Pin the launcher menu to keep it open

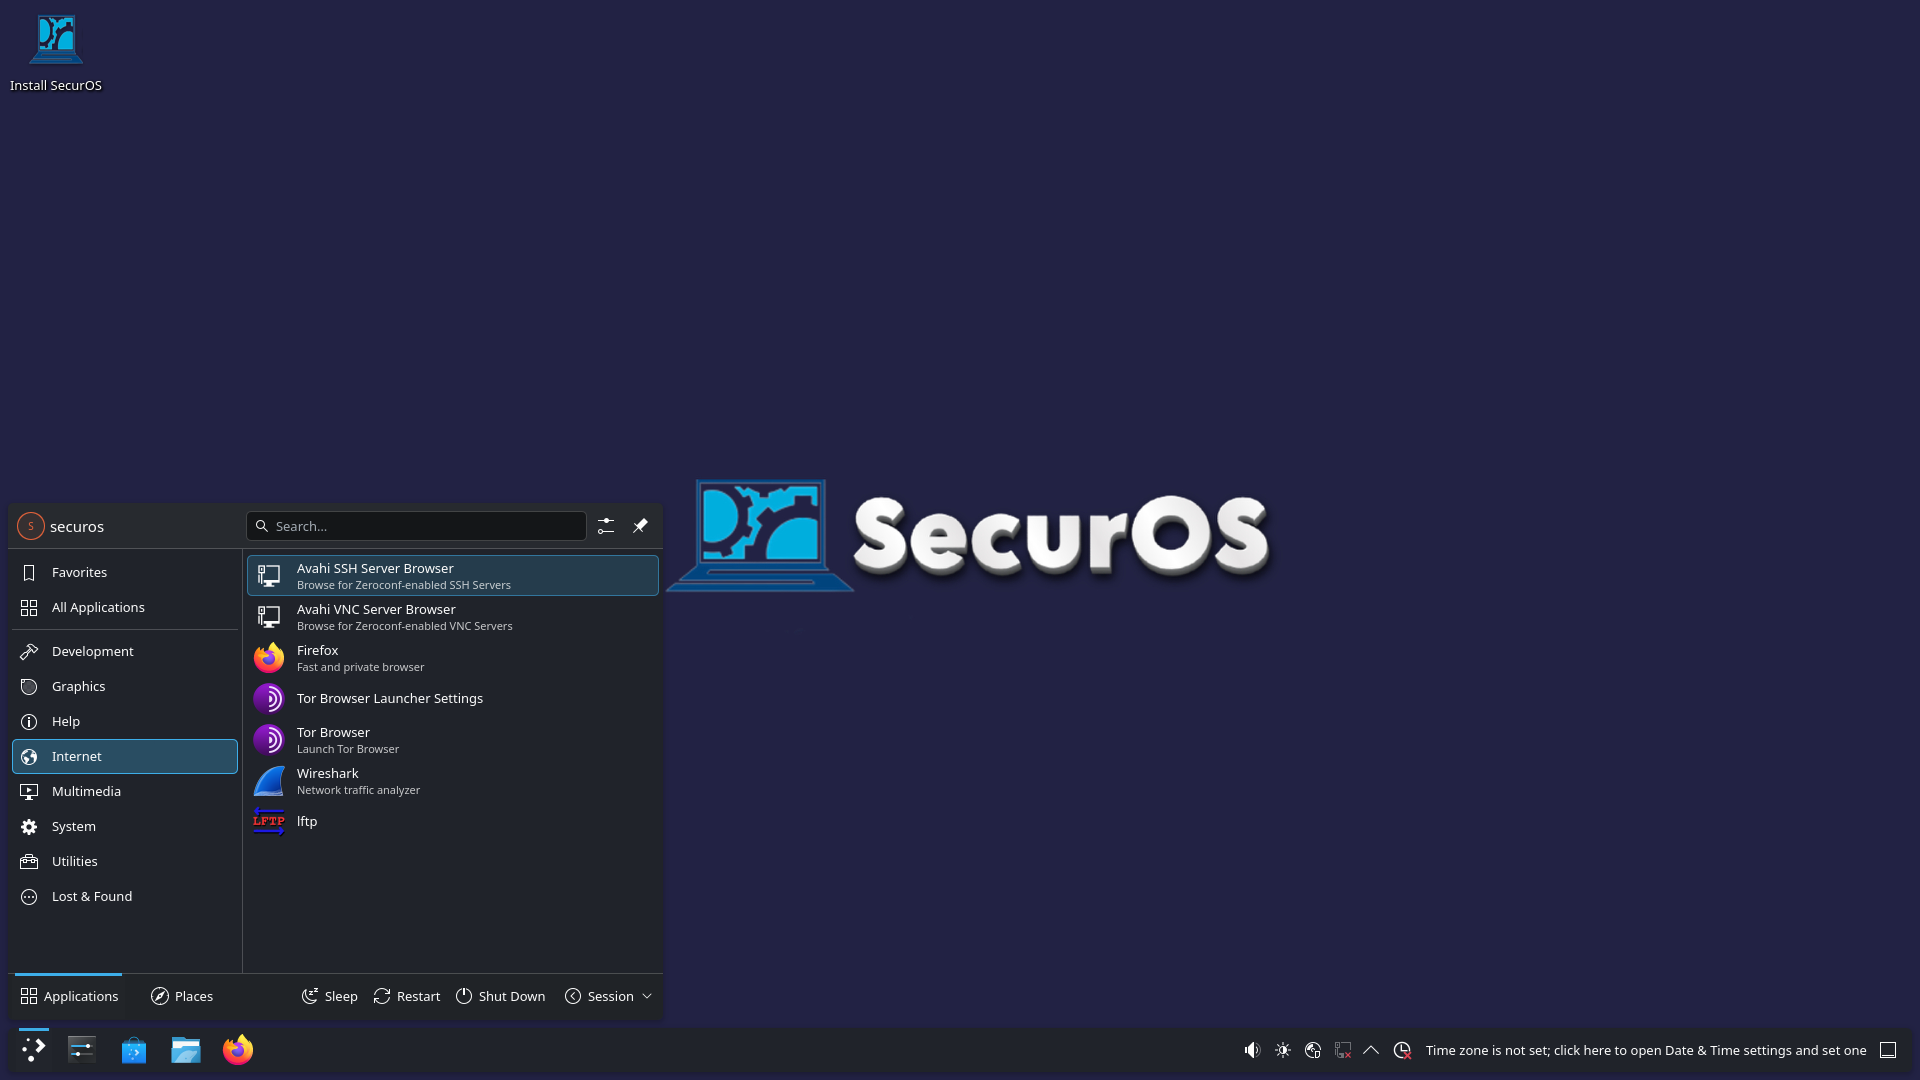[640, 525]
